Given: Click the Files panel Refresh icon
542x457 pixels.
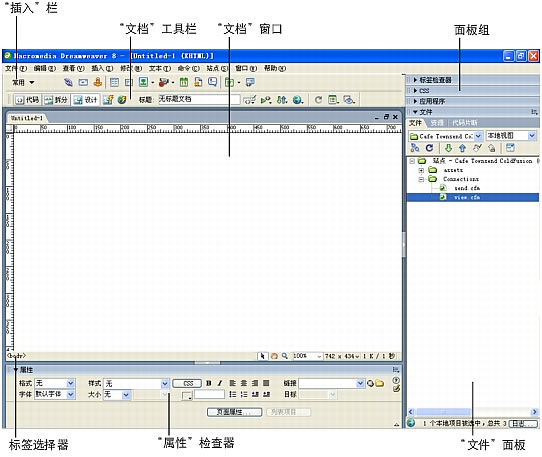Looking at the screenshot, I should click(x=429, y=148).
